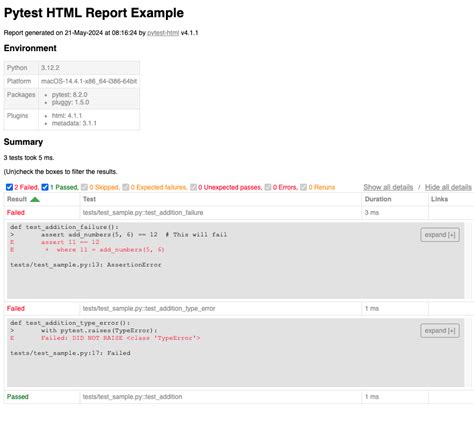Click the report generated date text
The height and width of the screenshot is (434, 474).
(101, 33)
